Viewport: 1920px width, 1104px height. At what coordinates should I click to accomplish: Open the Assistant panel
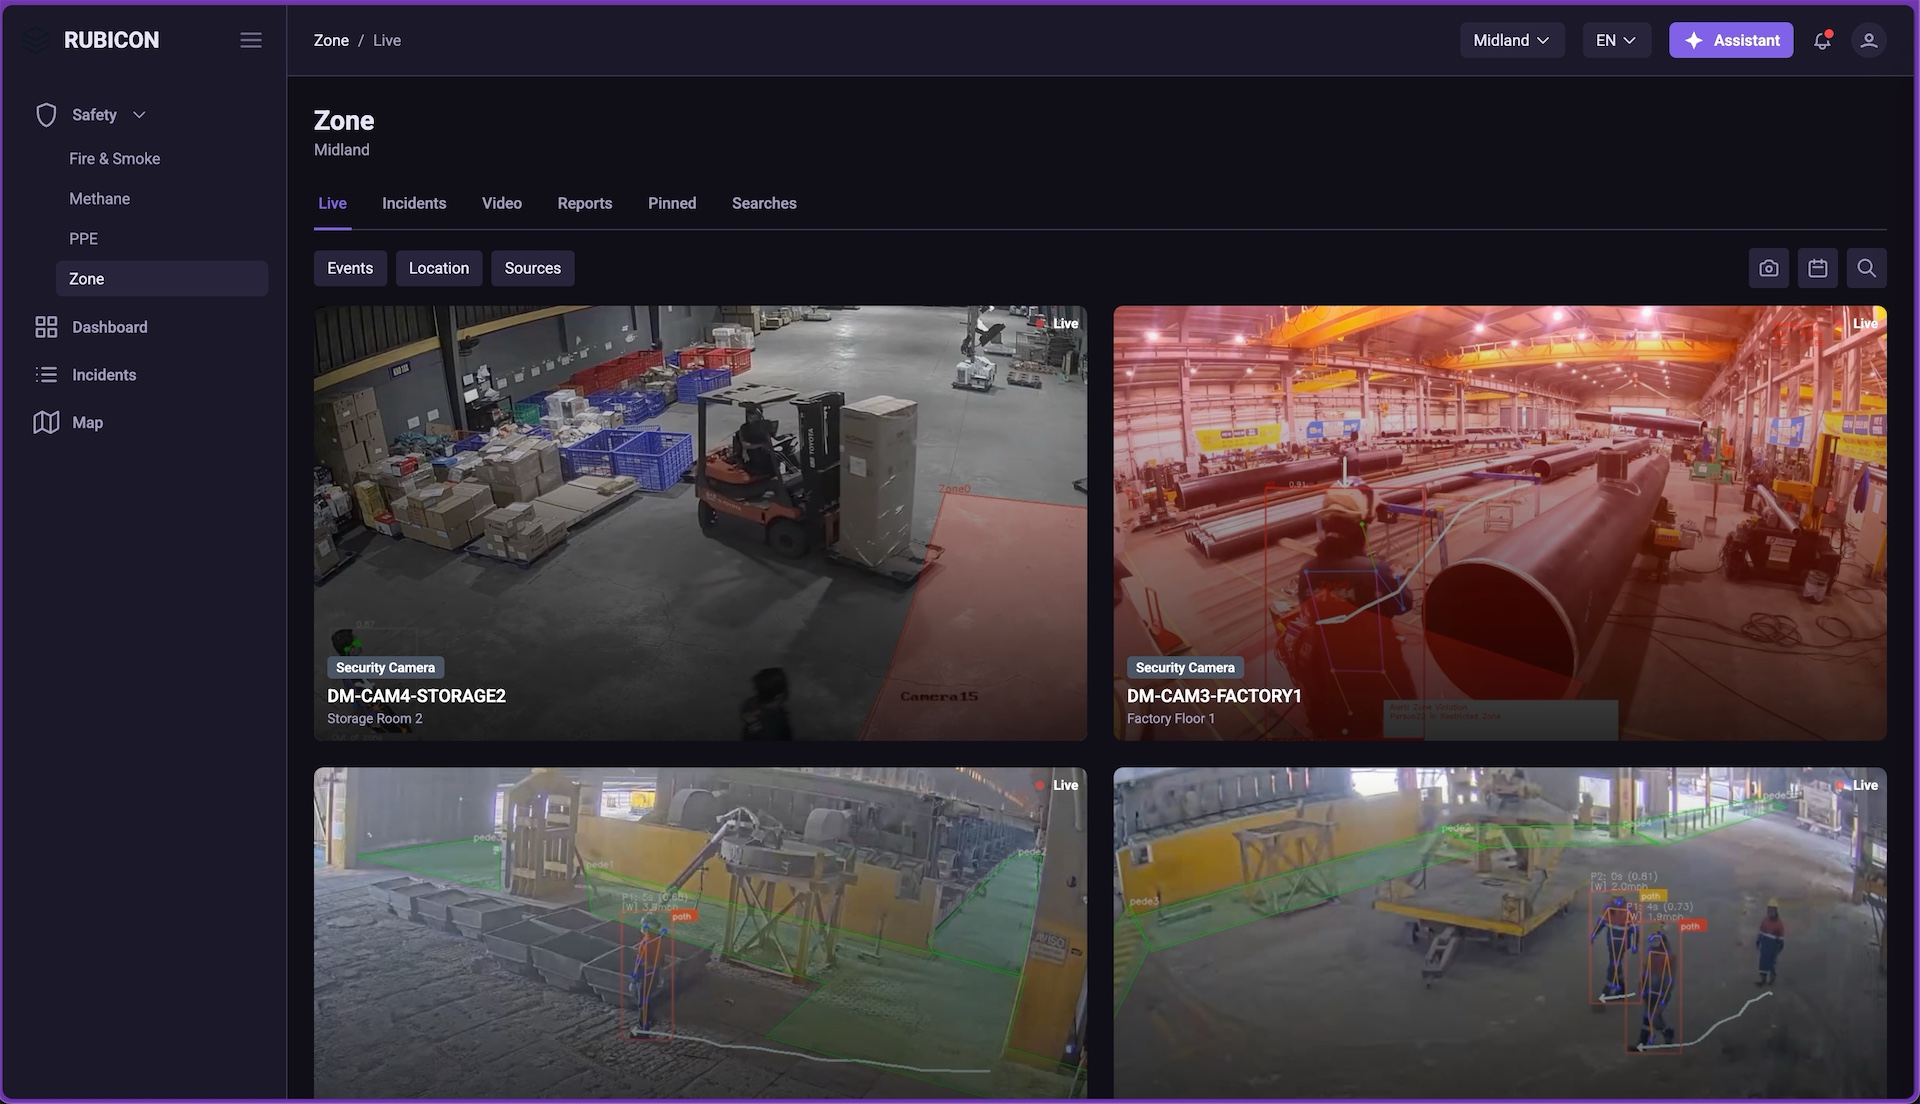pyautogui.click(x=1731, y=40)
